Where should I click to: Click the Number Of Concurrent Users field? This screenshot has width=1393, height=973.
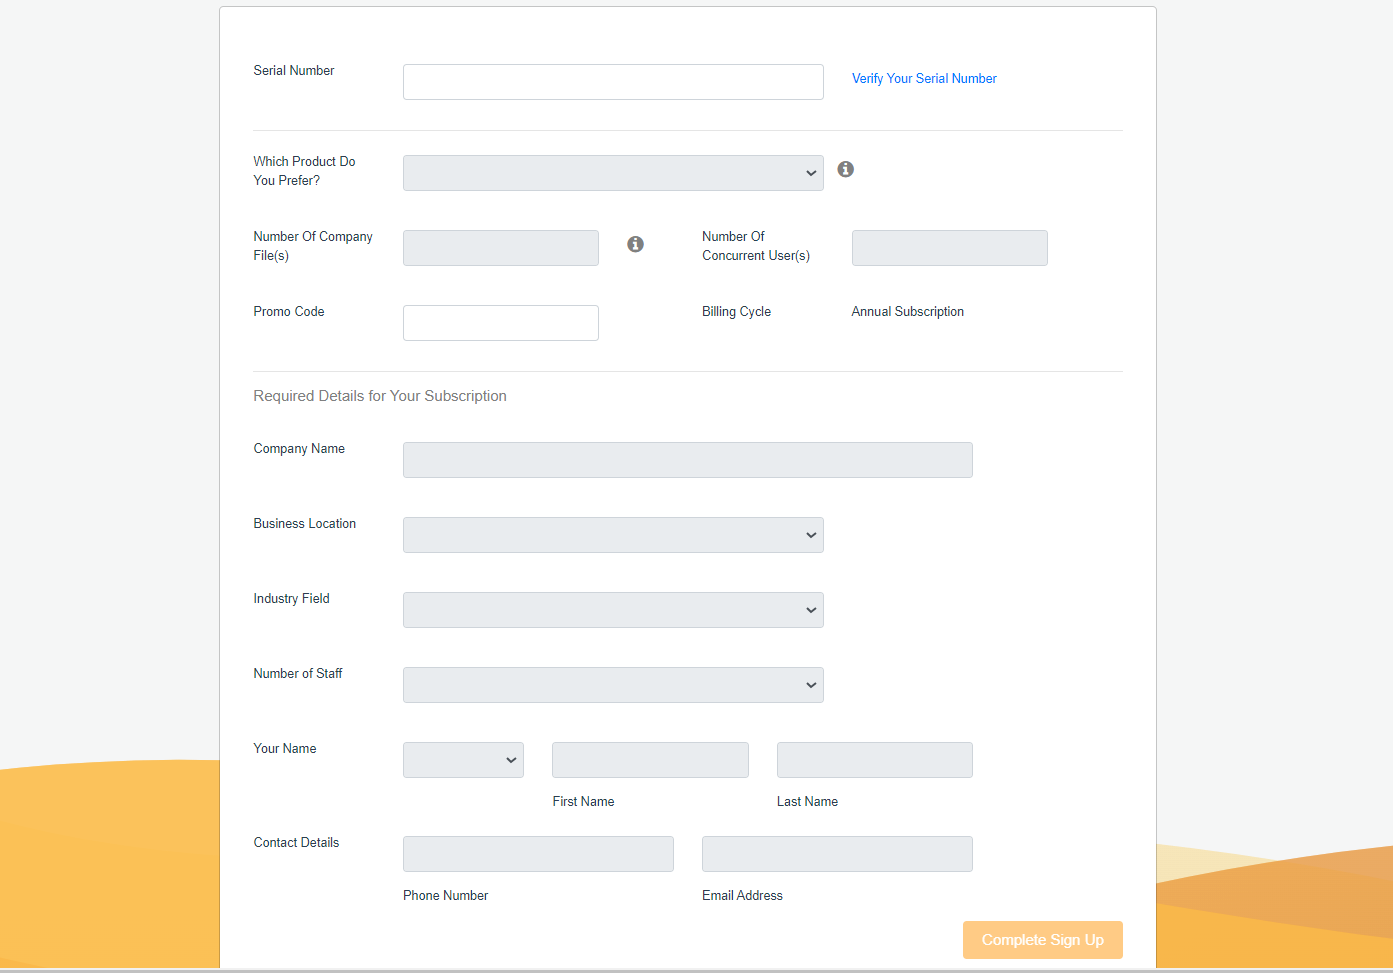pos(949,248)
